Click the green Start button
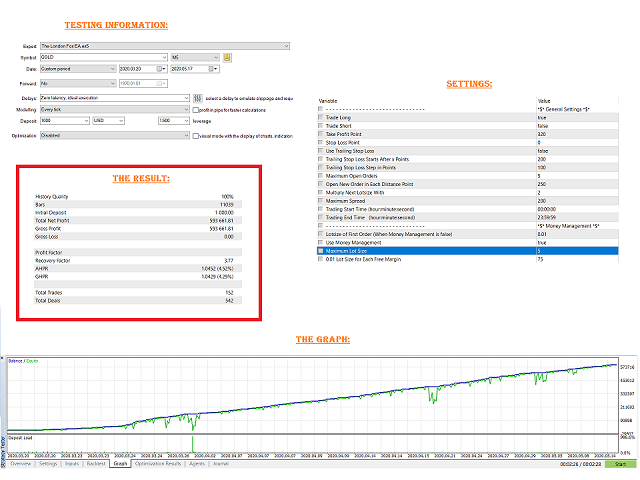The width and height of the screenshot is (640, 480). pyautogui.click(x=620, y=464)
